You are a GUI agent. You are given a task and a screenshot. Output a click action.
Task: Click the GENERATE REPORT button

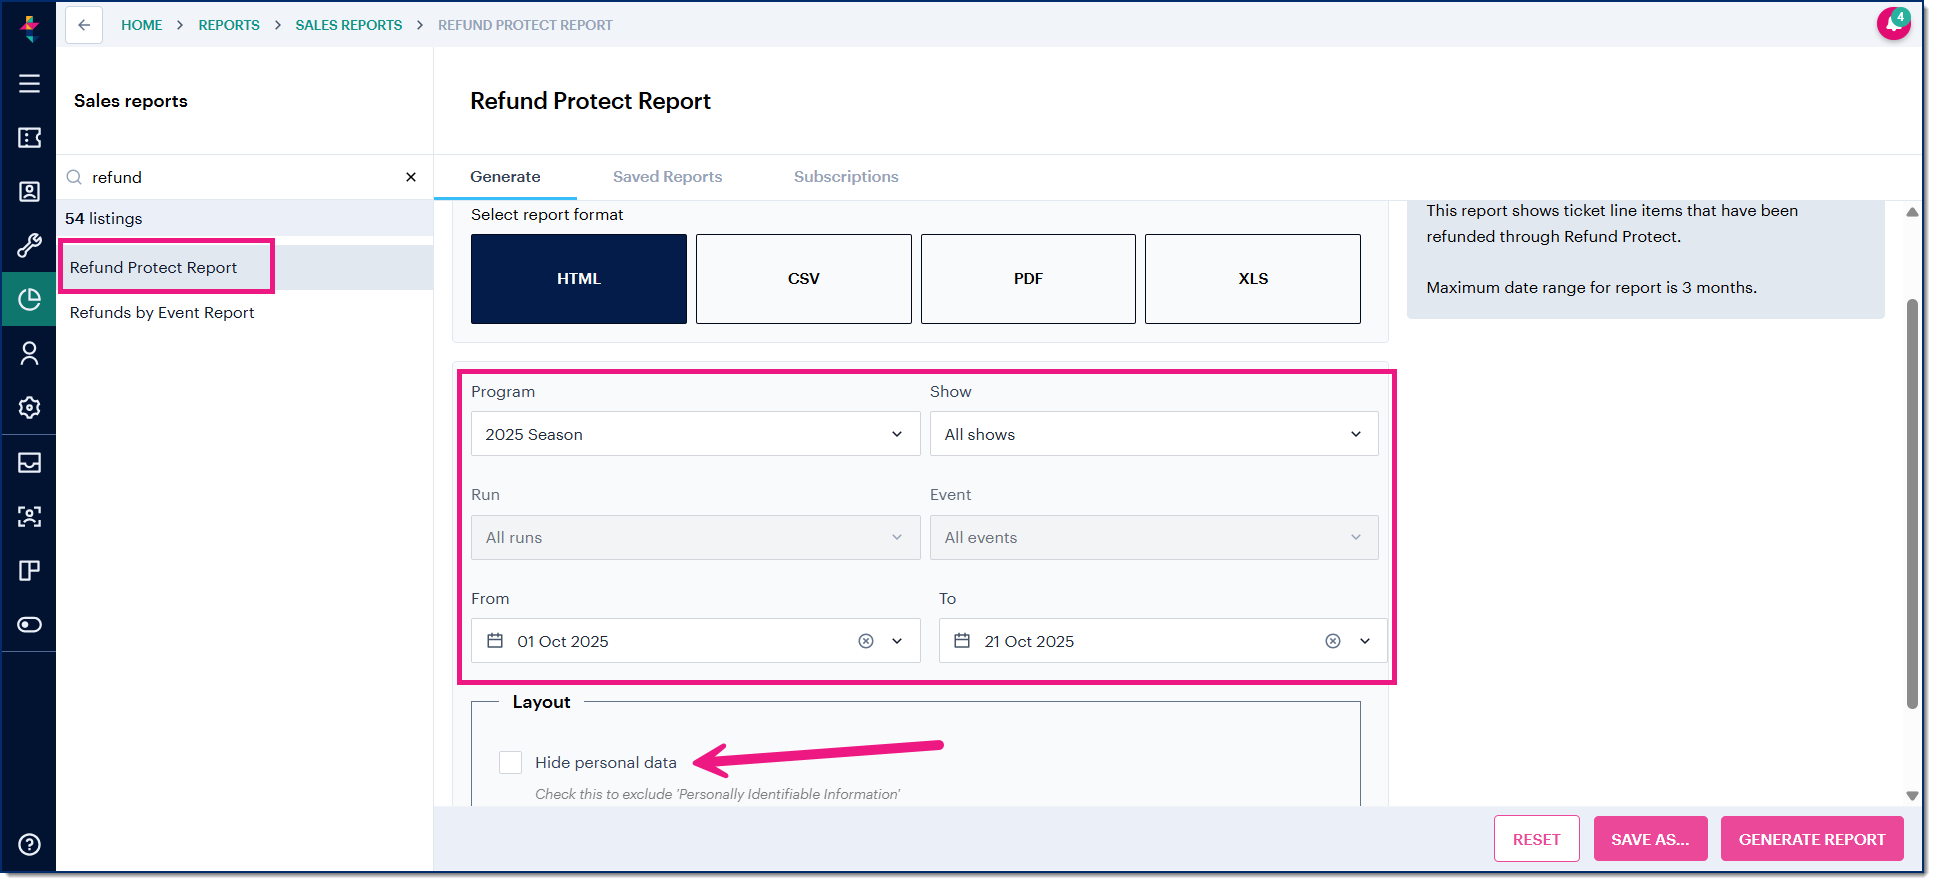coord(1812,839)
